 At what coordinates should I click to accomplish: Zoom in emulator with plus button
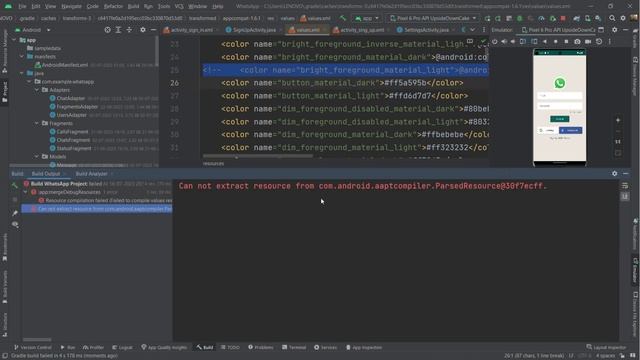click(x=618, y=120)
